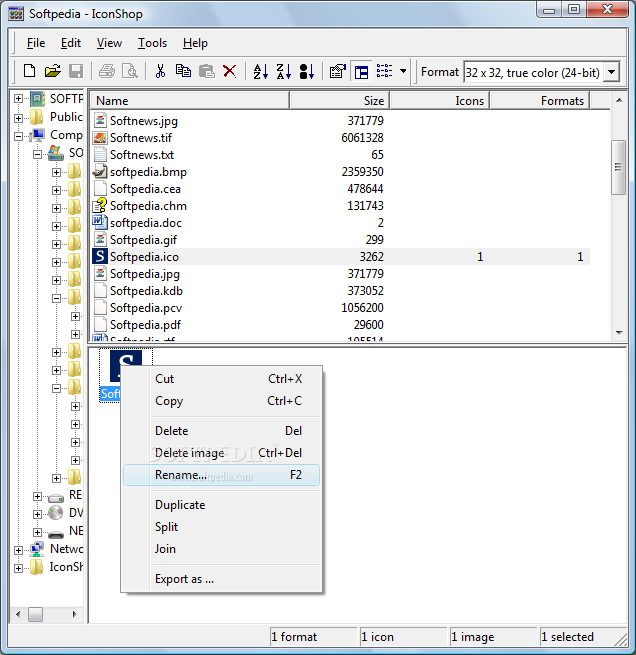Click the Print Preview toolbar icon
This screenshot has width=636, height=655.
click(x=130, y=71)
